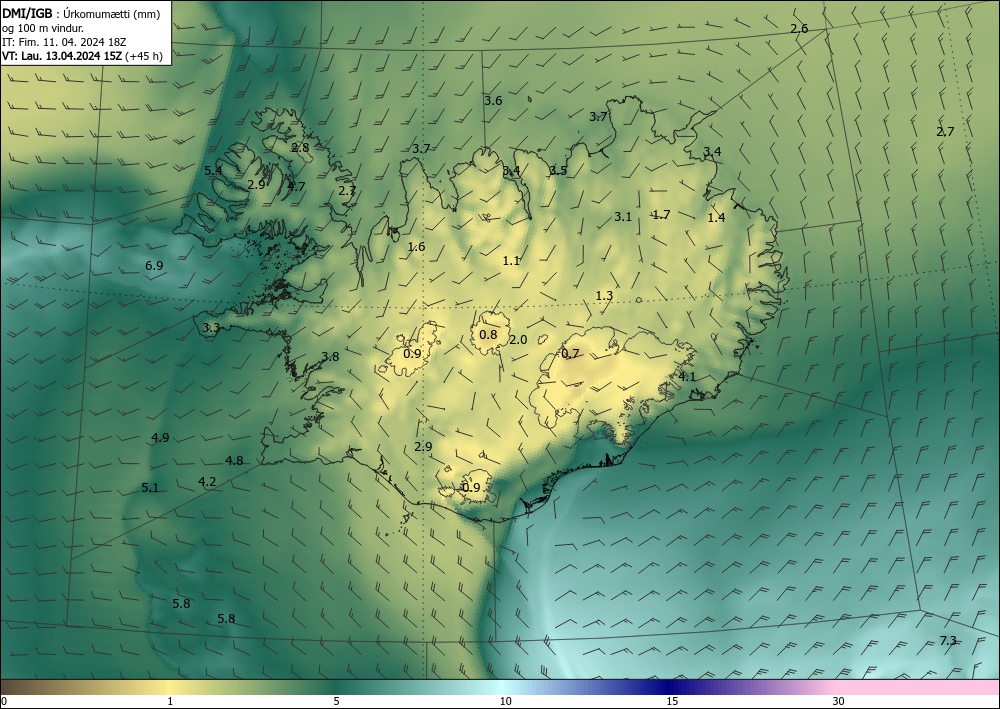Image resolution: width=1000 pixels, height=709 pixels.
Task: Click the '5' label on the color scale
Action: tap(336, 702)
